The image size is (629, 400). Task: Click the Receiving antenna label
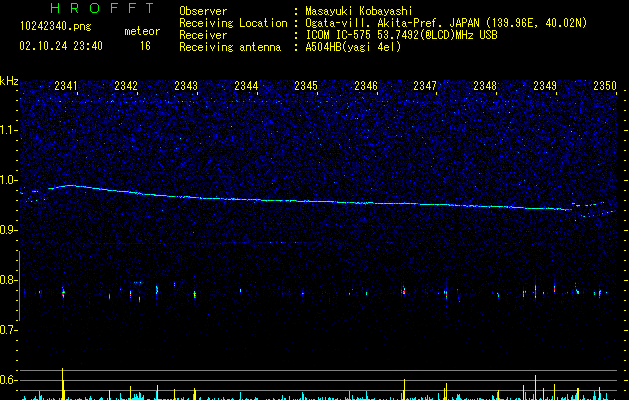click(230, 47)
